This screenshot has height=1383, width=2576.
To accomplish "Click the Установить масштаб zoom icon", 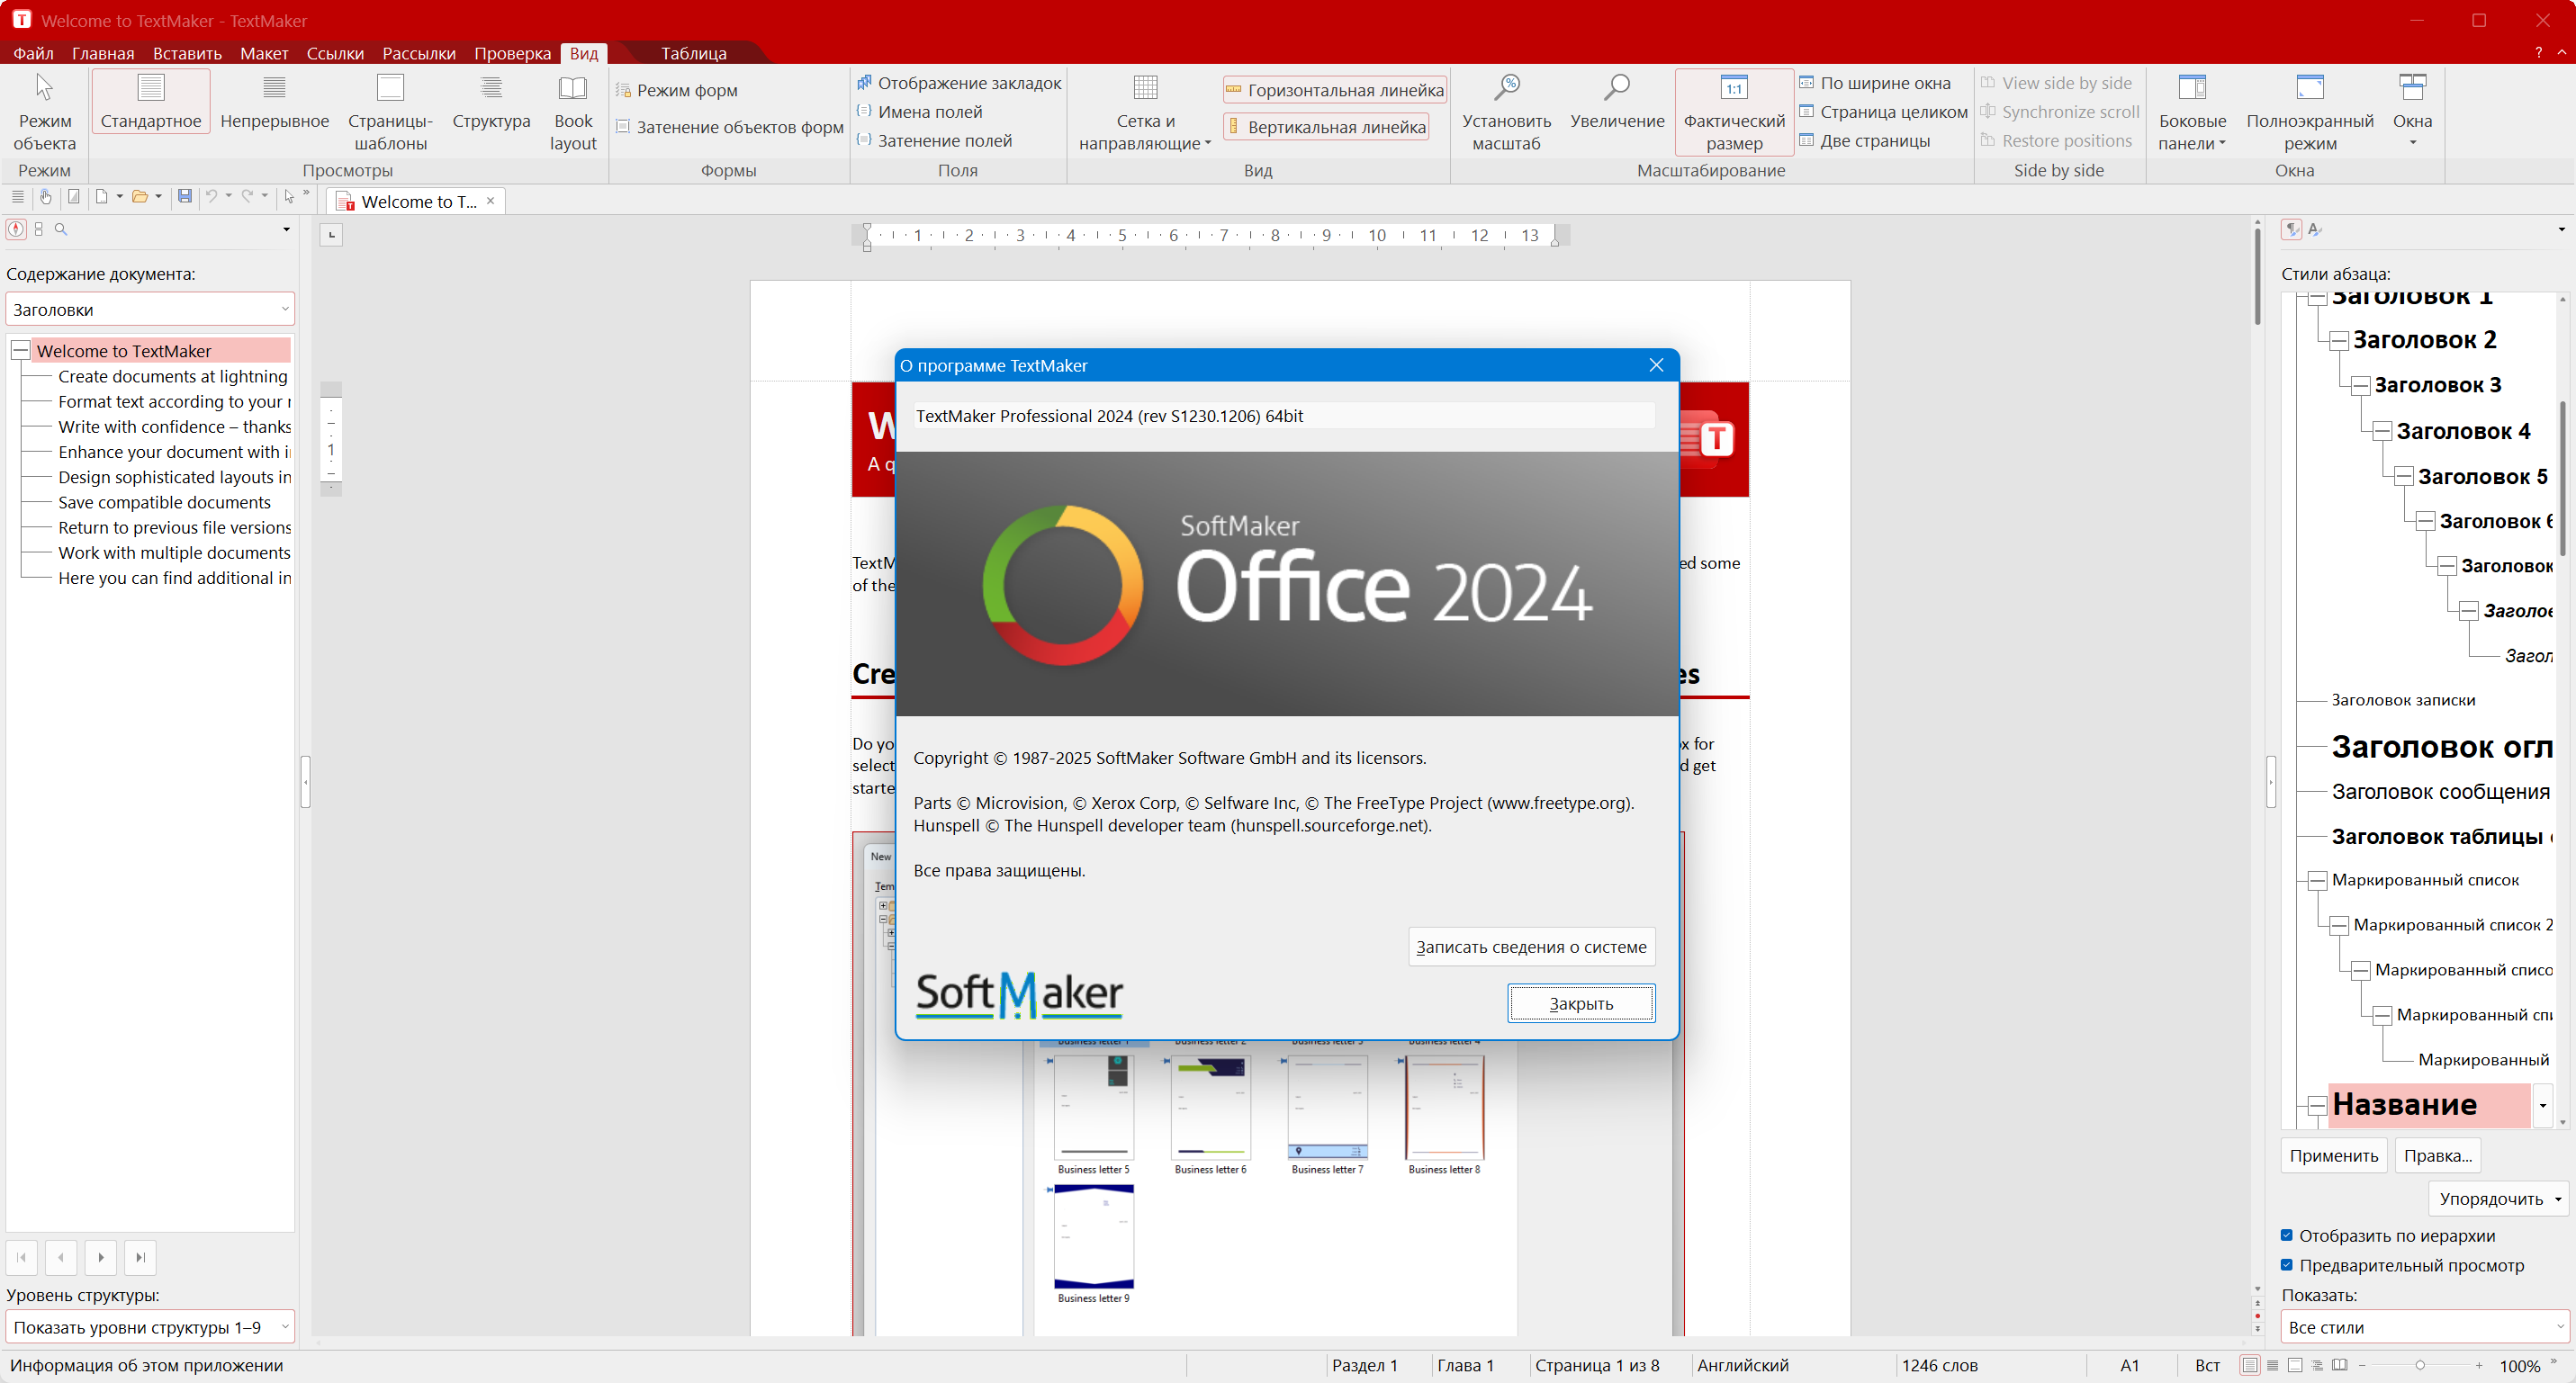I will point(1506,89).
